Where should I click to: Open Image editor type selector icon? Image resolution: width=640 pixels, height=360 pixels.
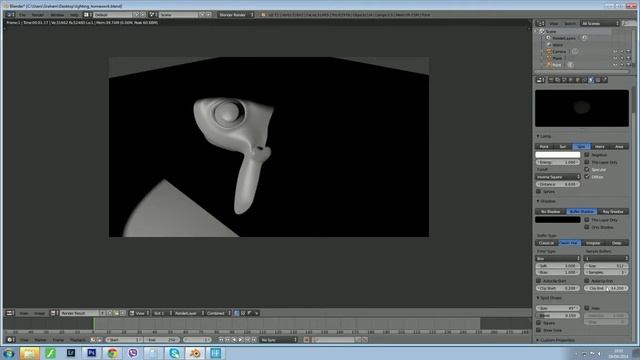(x=10, y=313)
